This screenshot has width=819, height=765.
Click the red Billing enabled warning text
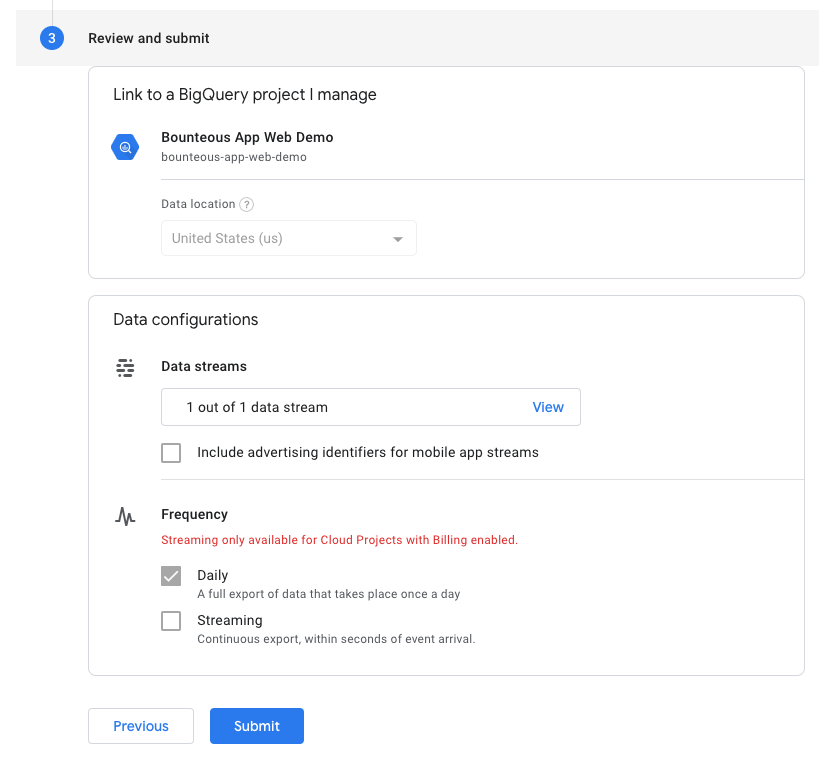(x=340, y=540)
